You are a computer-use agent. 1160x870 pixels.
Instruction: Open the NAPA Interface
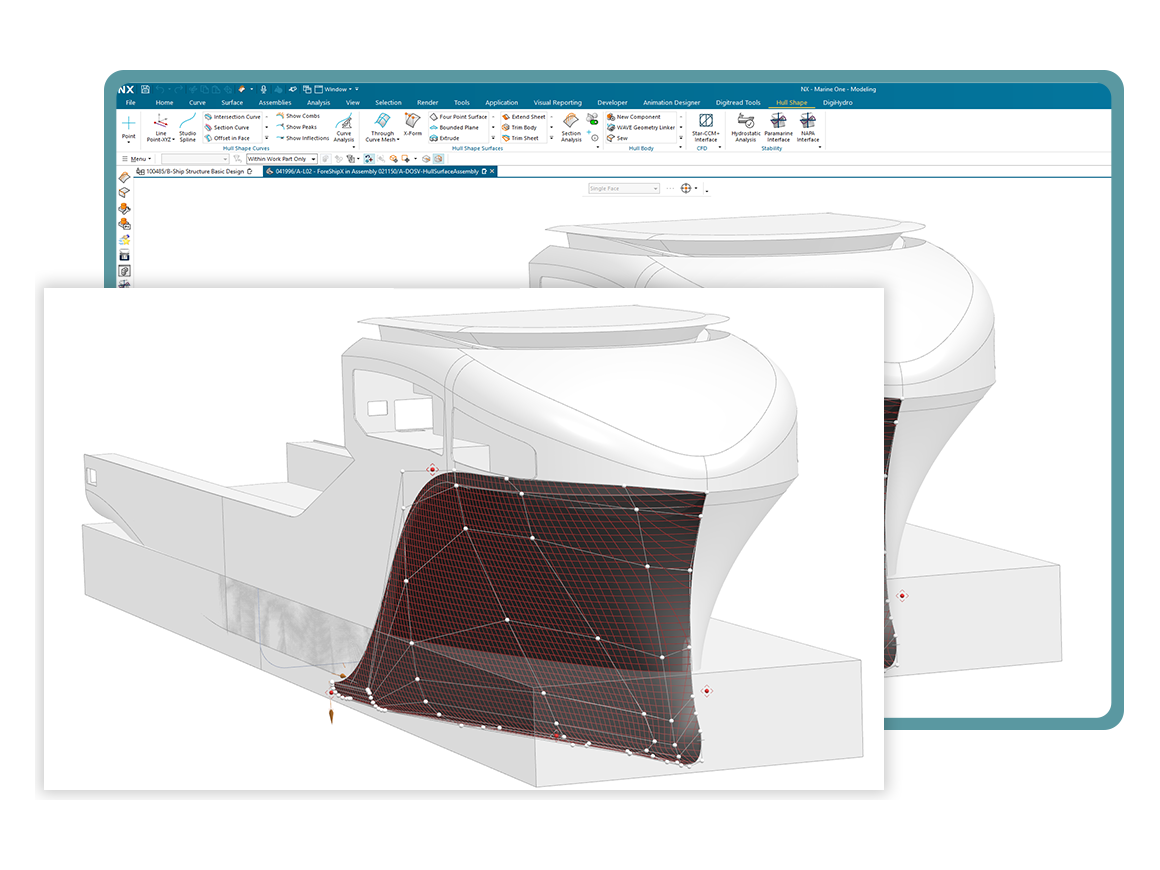(808, 127)
